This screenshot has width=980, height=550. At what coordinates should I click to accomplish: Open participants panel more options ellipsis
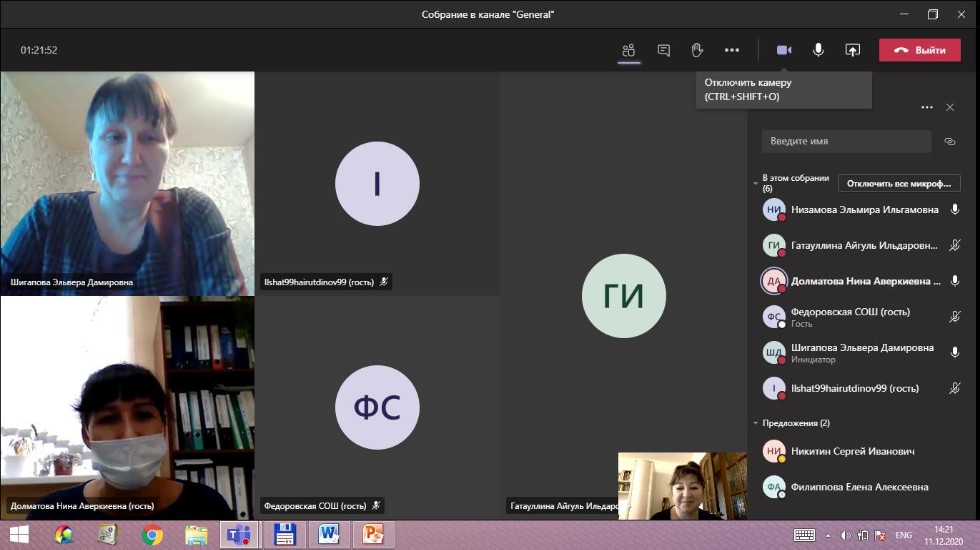(x=927, y=107)
